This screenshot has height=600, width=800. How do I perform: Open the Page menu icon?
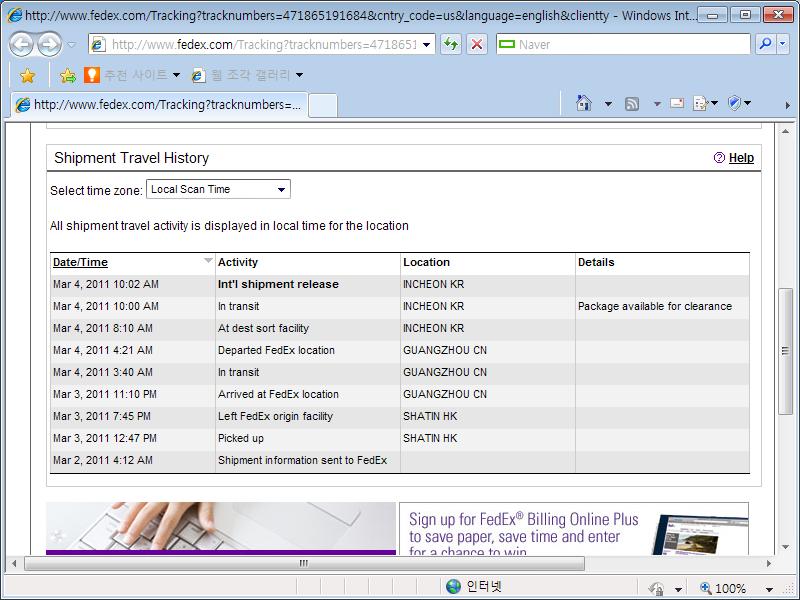[x=705, y=104]
